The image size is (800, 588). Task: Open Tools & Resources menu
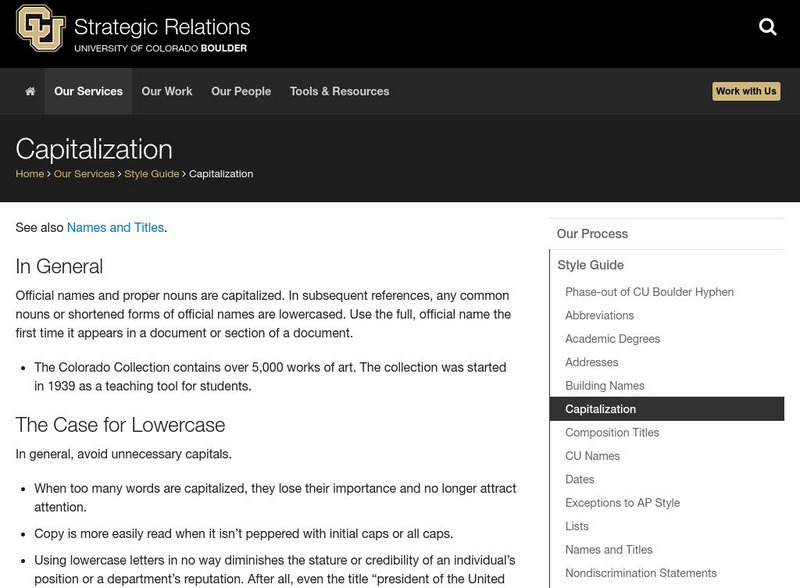339,91
